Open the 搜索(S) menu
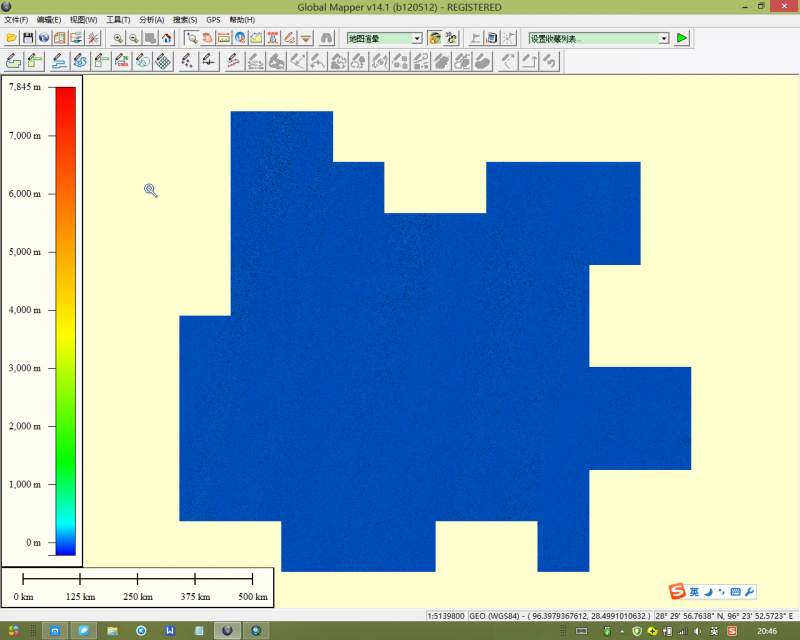The width and height of the screenshot is (800, 640). 185,20
